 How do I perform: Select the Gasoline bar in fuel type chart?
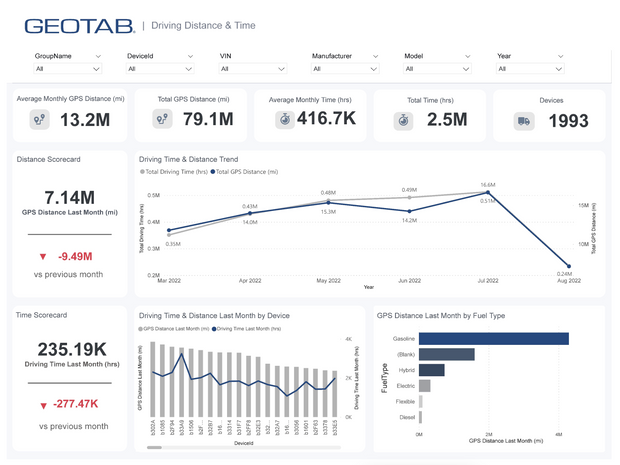493,339
